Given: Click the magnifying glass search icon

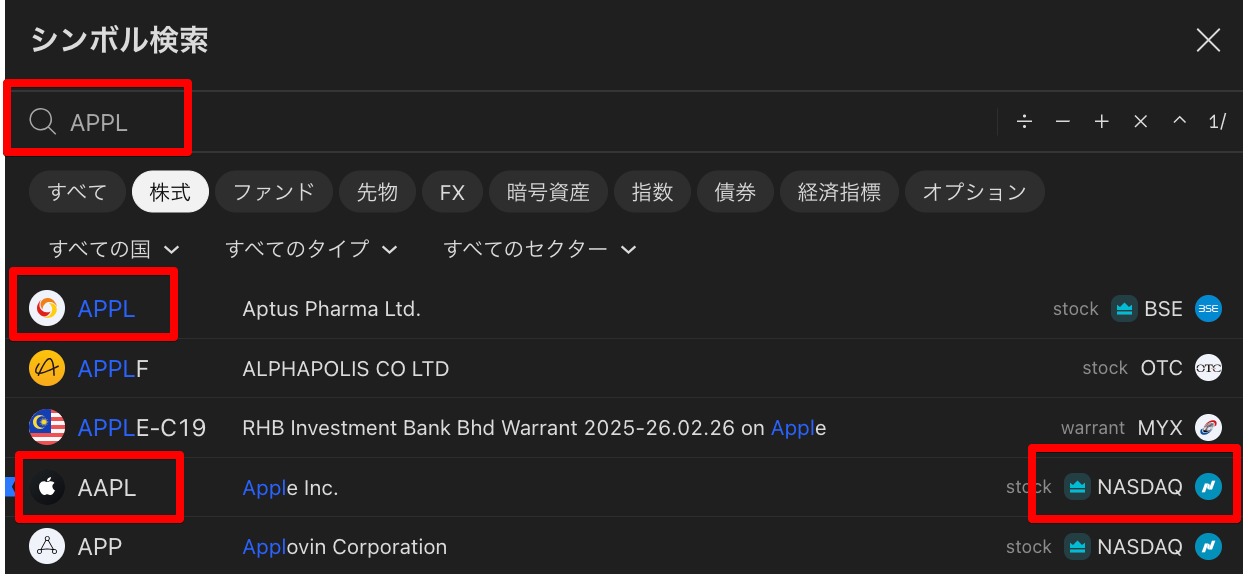Looking at the screenshot, I should coord(42,122).
